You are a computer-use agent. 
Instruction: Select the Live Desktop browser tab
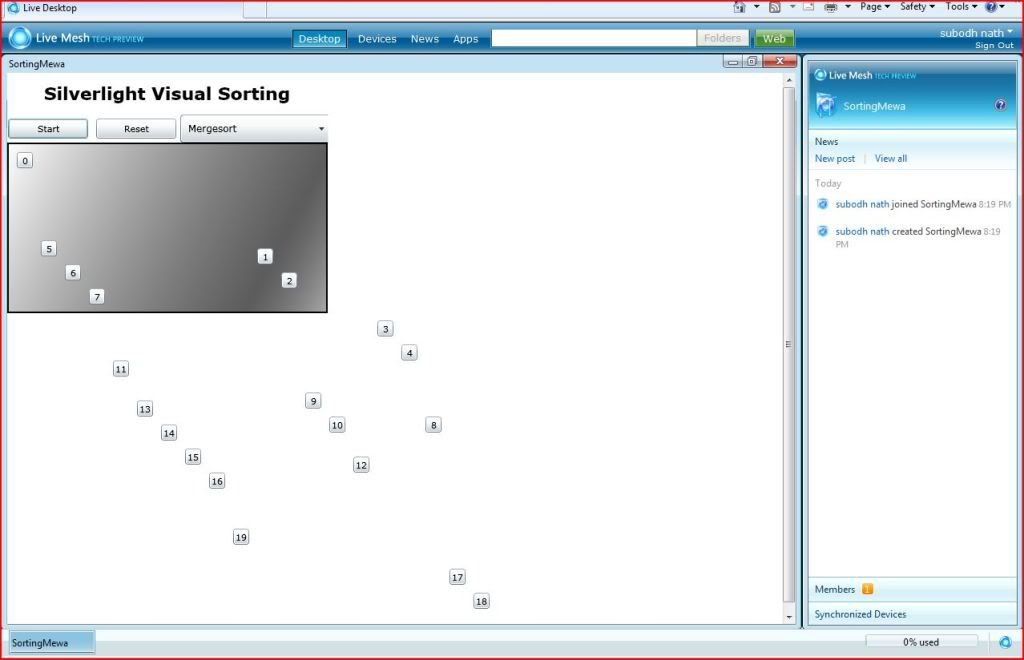coord(124,8)
